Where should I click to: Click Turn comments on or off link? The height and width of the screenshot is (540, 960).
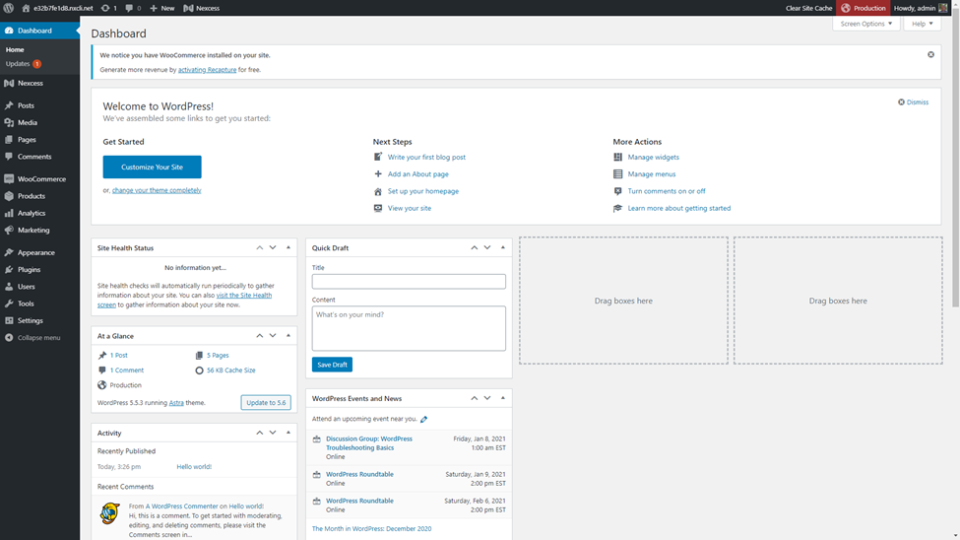point(666,191)
